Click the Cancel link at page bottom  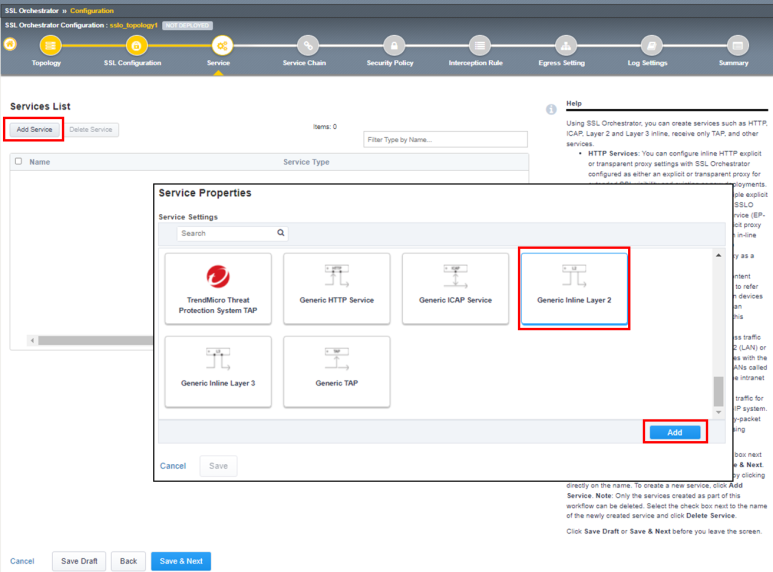(x=22, y=561)
